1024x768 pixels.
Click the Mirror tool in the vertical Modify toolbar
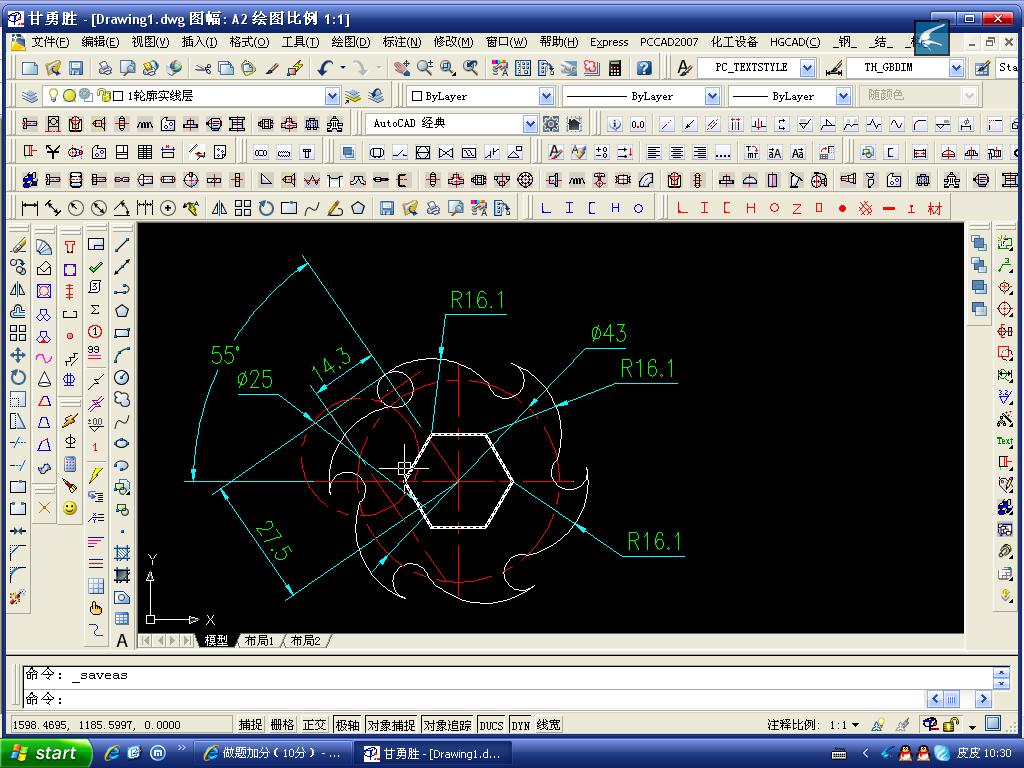tap(18, 289)
